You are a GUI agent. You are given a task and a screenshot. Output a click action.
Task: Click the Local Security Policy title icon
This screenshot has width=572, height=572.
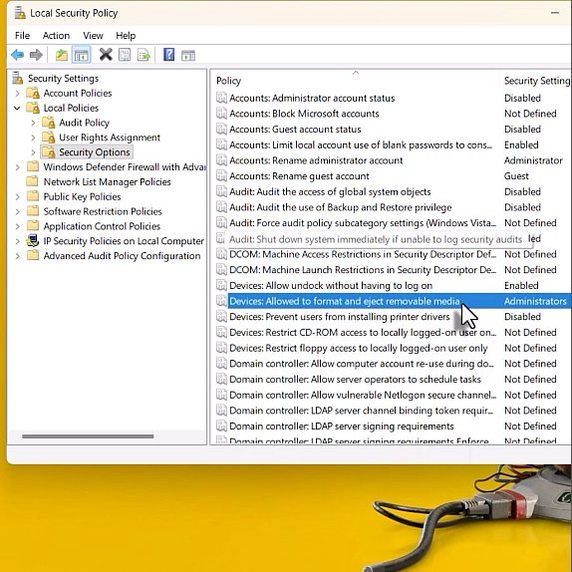(20, 13)
